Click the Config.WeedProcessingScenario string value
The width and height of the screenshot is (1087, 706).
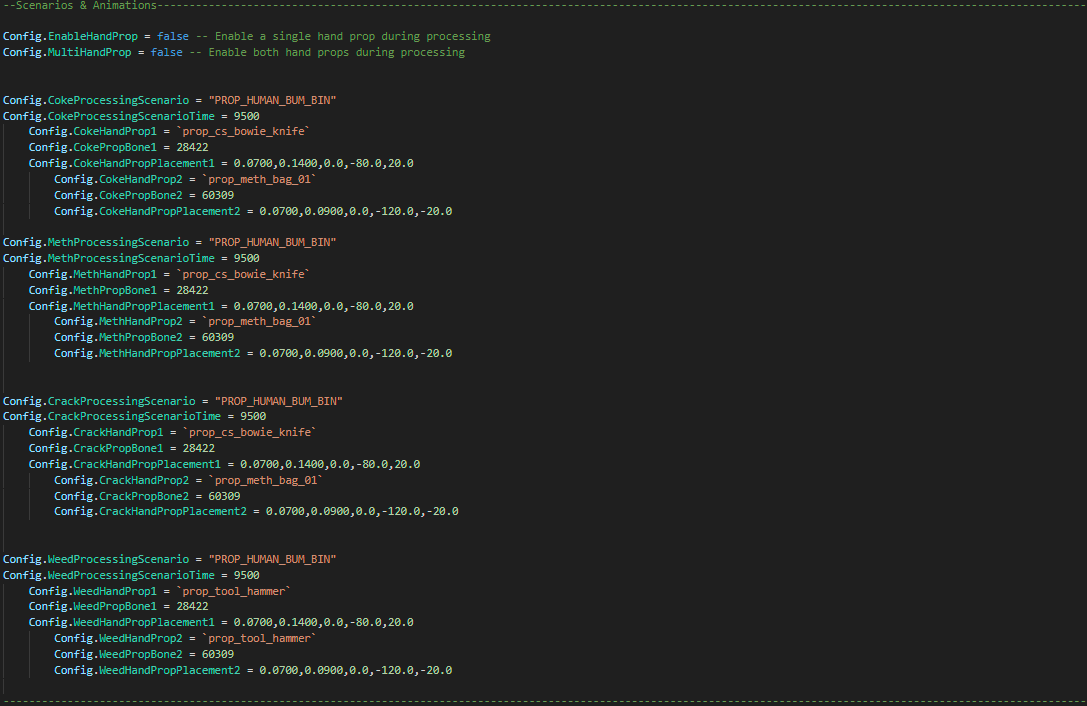tap(272, 559)
